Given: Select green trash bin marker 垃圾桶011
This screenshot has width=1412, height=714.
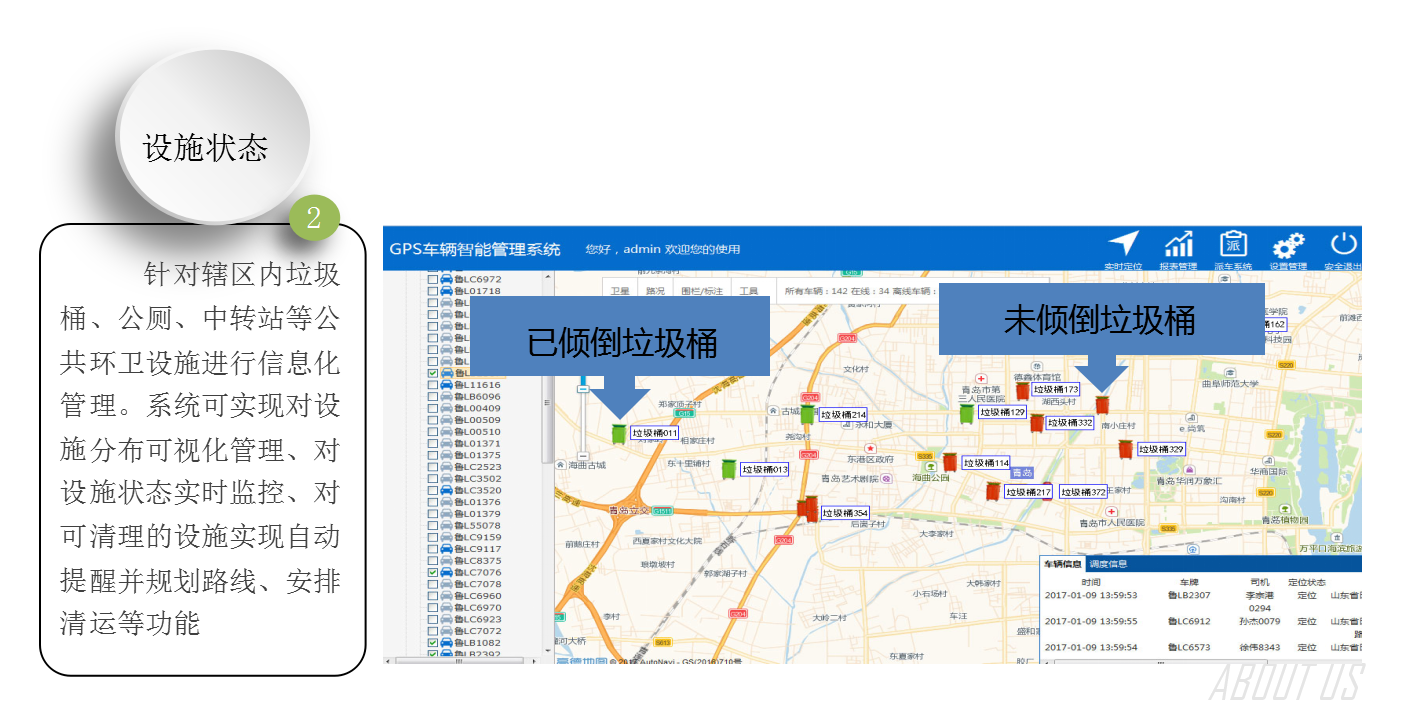Looking at the screenshot, I should pyautogui.click(x=620, y=434).
